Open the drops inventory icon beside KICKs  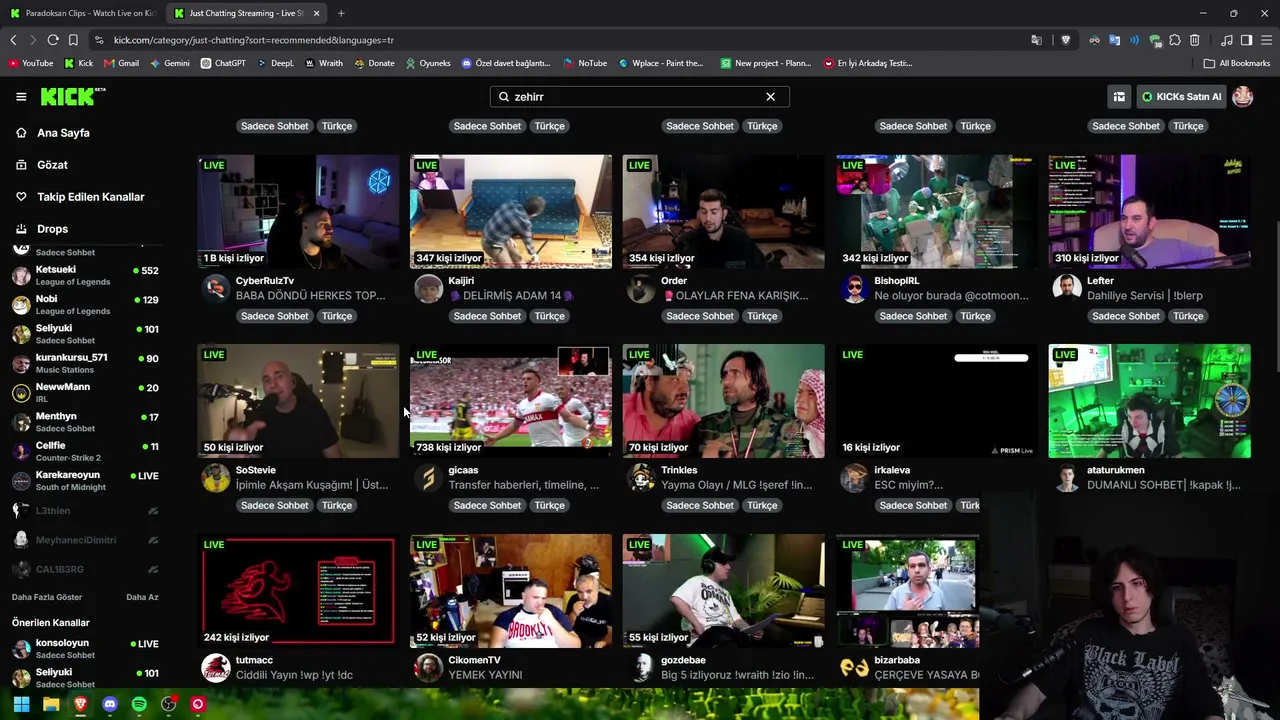[x=1119, y=96]
